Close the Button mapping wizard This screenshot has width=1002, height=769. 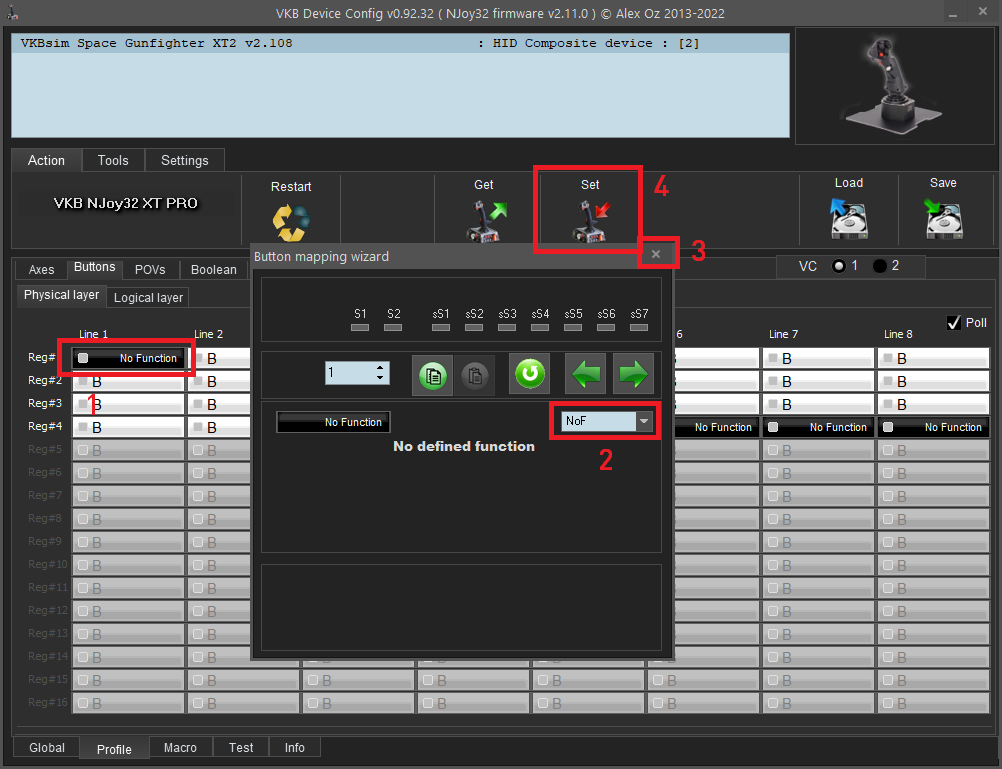click(656, 254)
